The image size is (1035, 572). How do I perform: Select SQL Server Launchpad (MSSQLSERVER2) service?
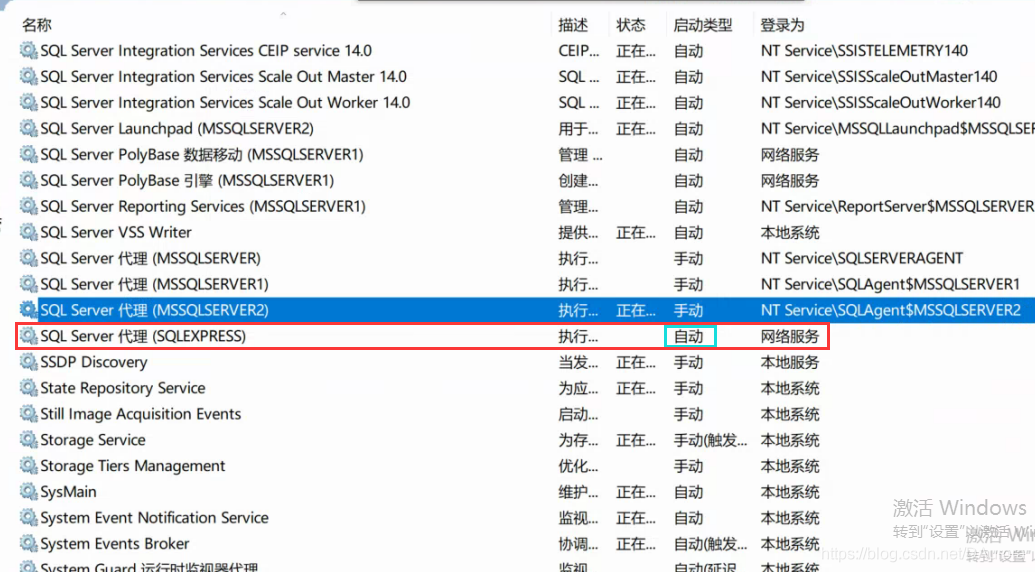pos(177,128)
